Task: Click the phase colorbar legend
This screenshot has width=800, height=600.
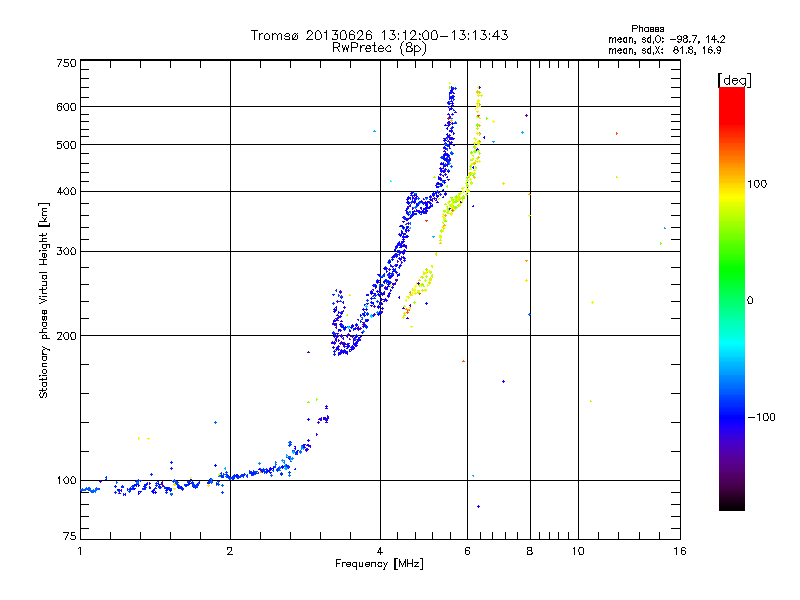Action: click(732, 298)
